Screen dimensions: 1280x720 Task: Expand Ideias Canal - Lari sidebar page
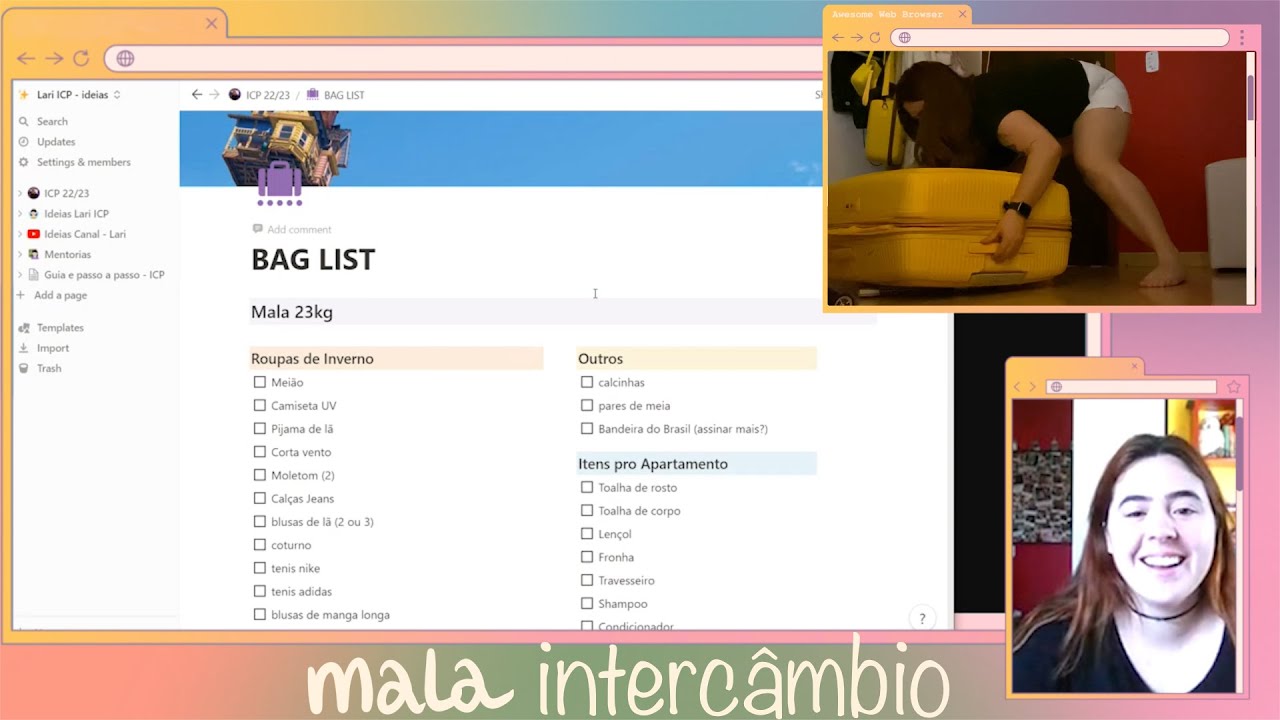click(20, 234)
